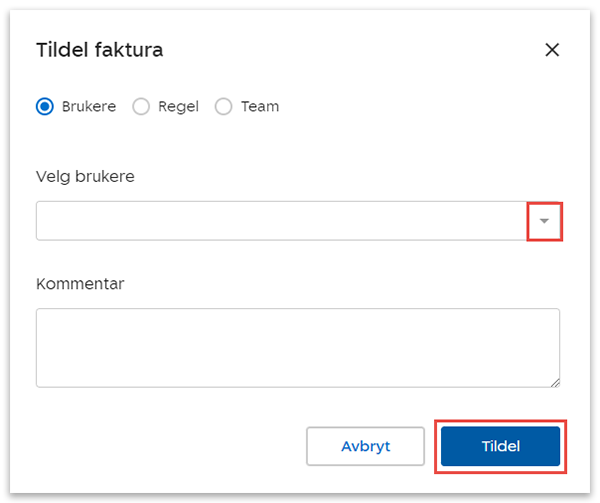Select the Brukere radio button

[44, 106]
